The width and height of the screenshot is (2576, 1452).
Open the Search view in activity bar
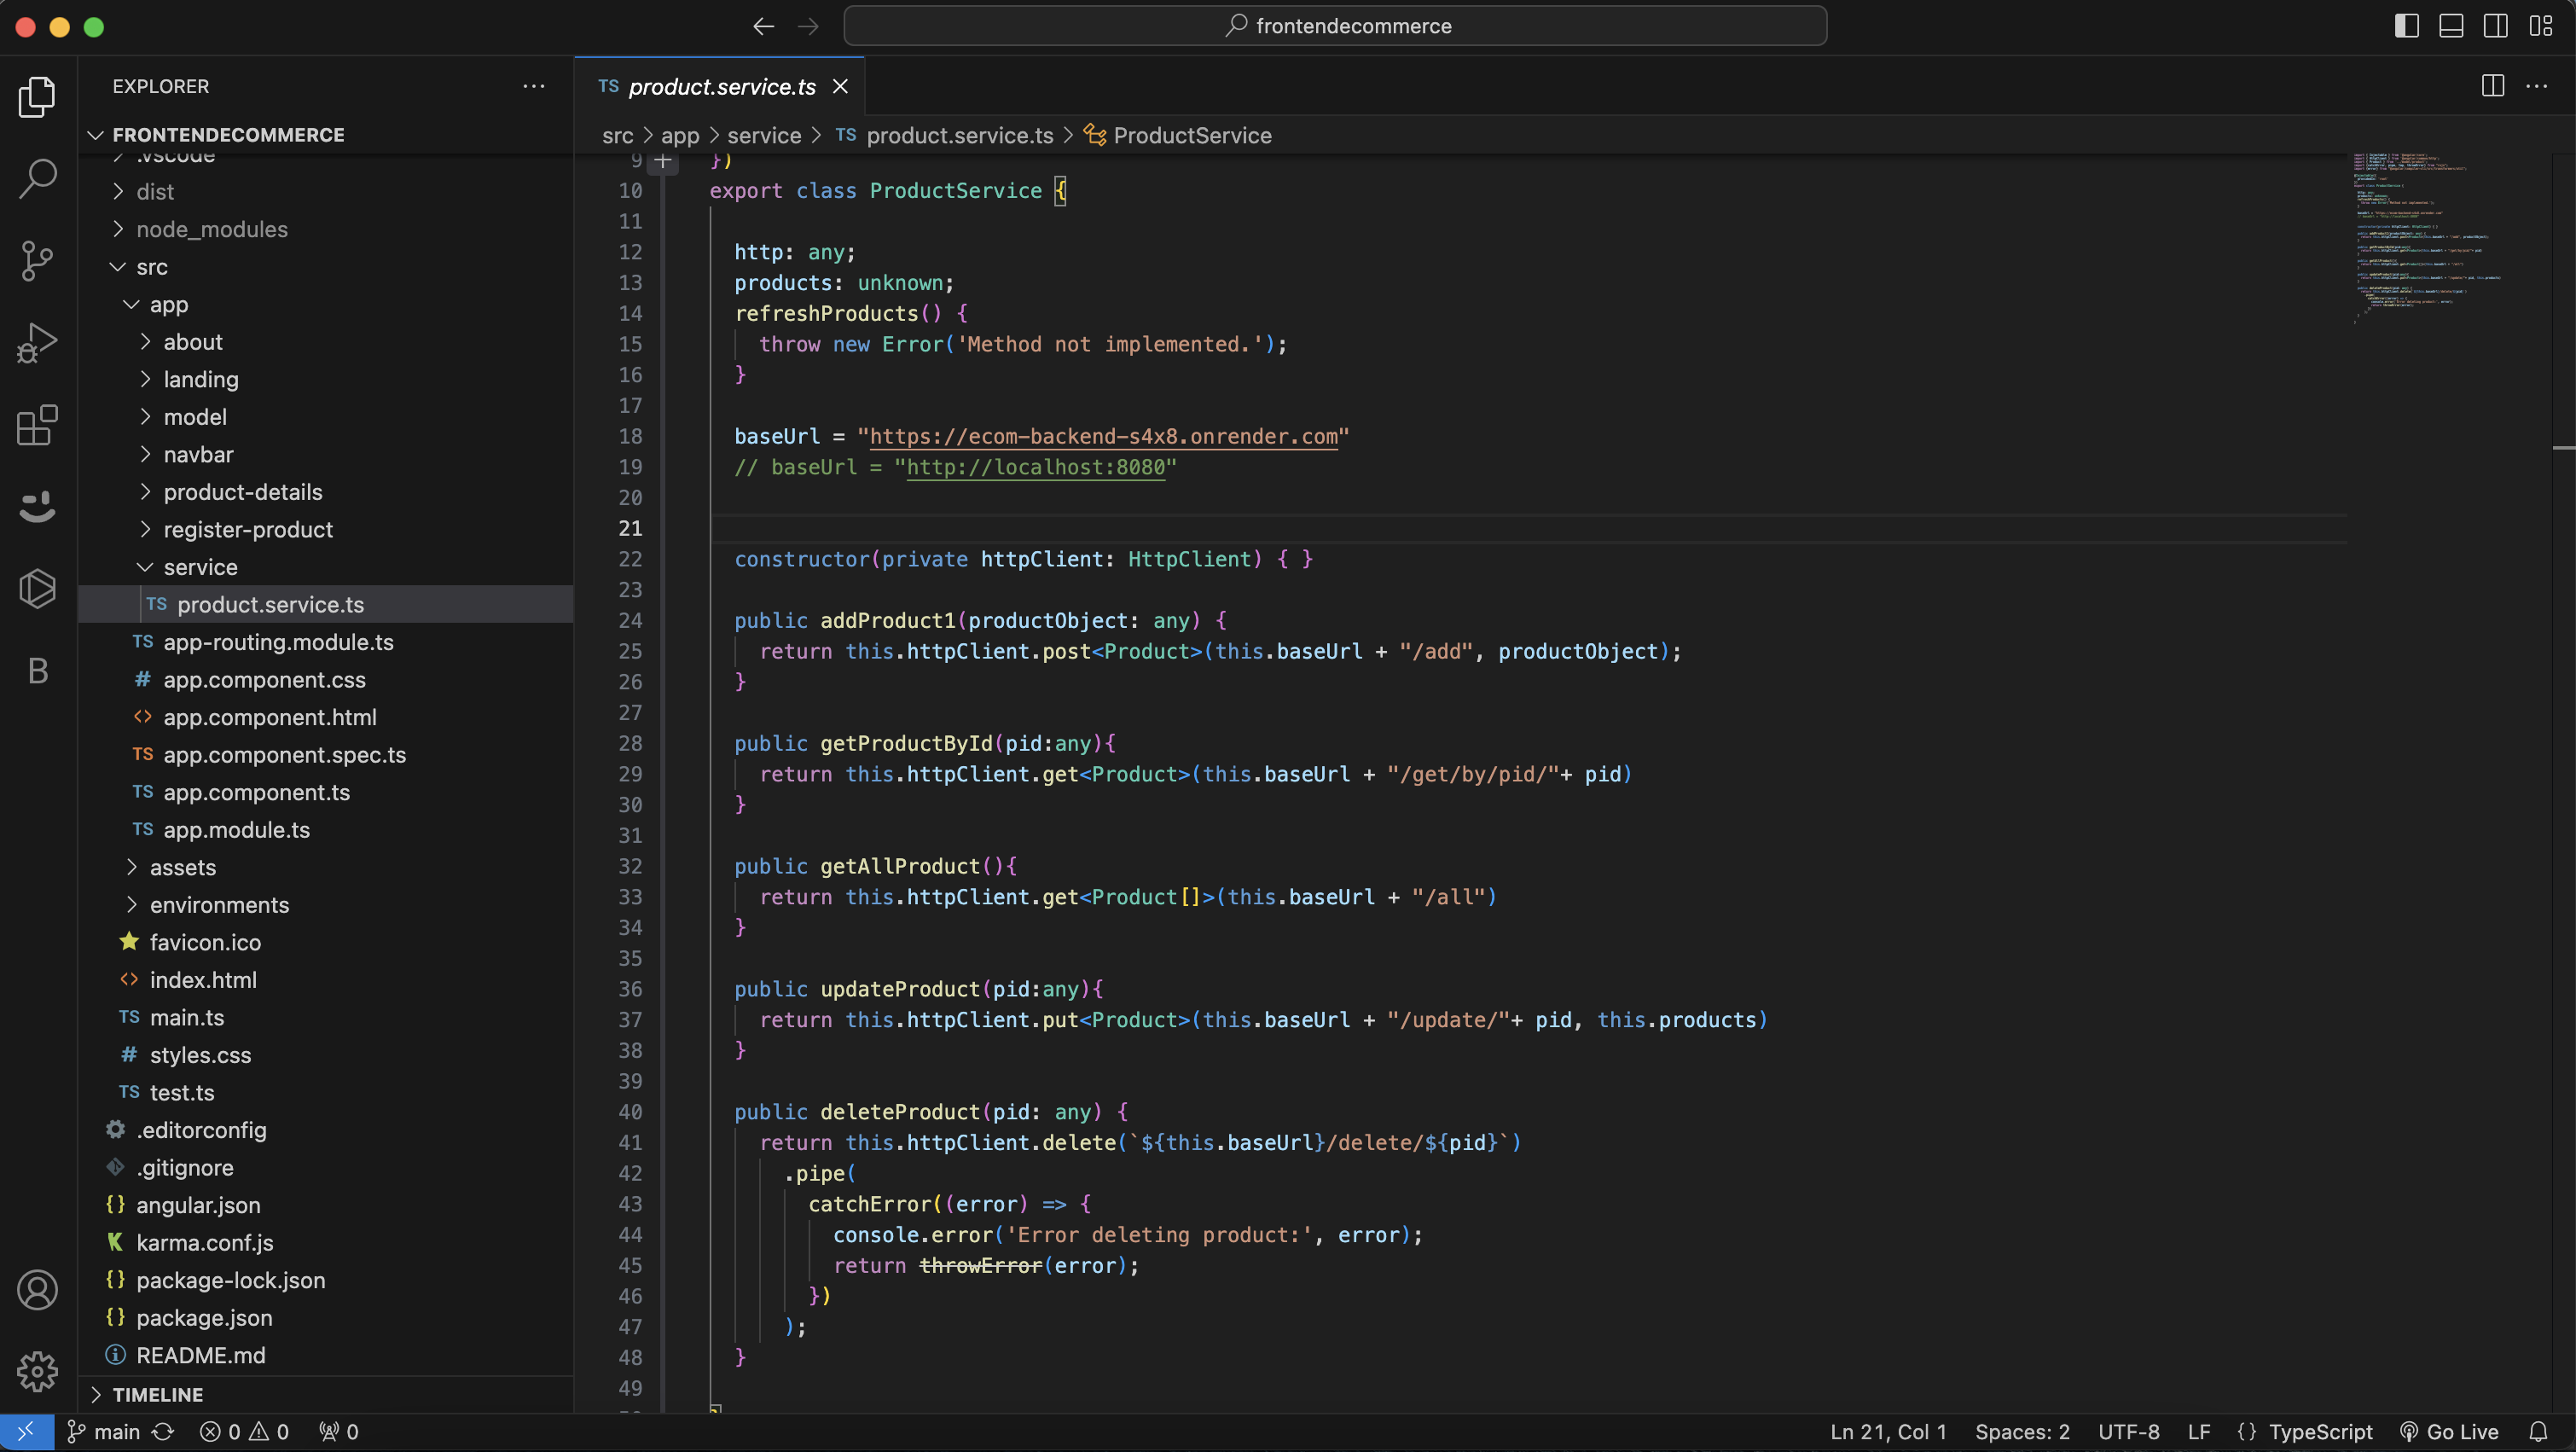coord(38,179)
